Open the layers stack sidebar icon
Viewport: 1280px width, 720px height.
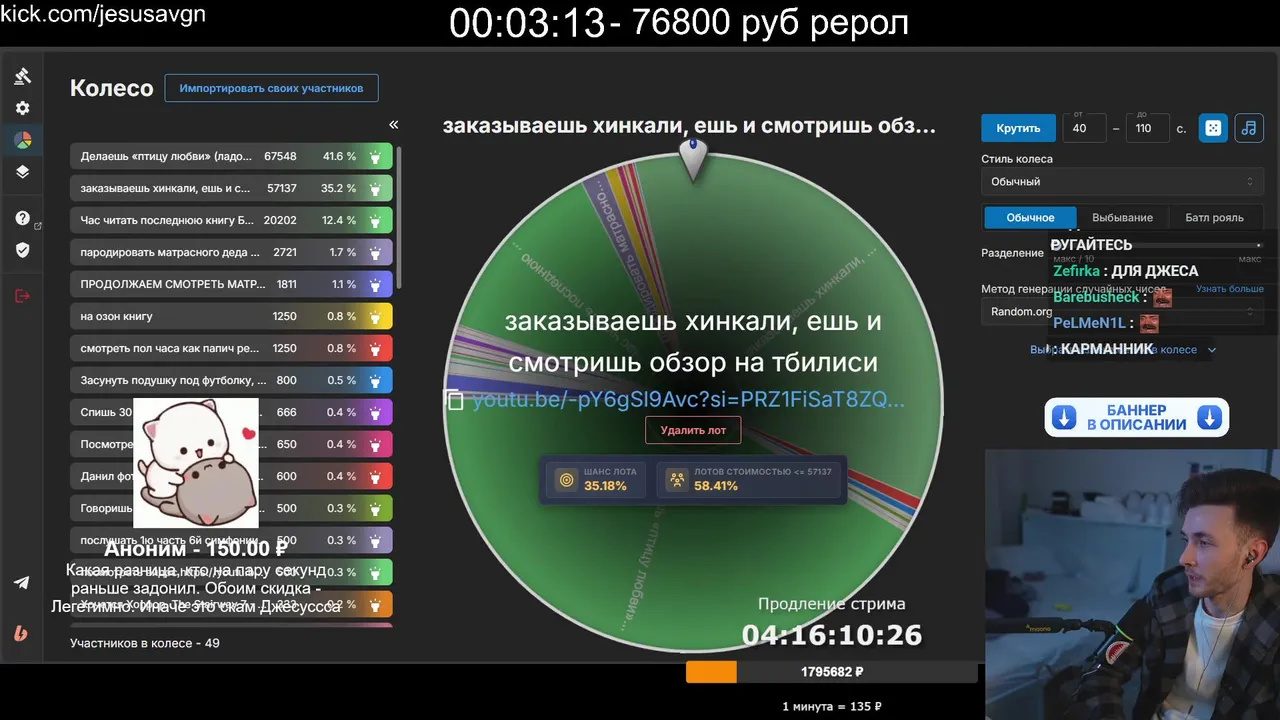[22, 172]
